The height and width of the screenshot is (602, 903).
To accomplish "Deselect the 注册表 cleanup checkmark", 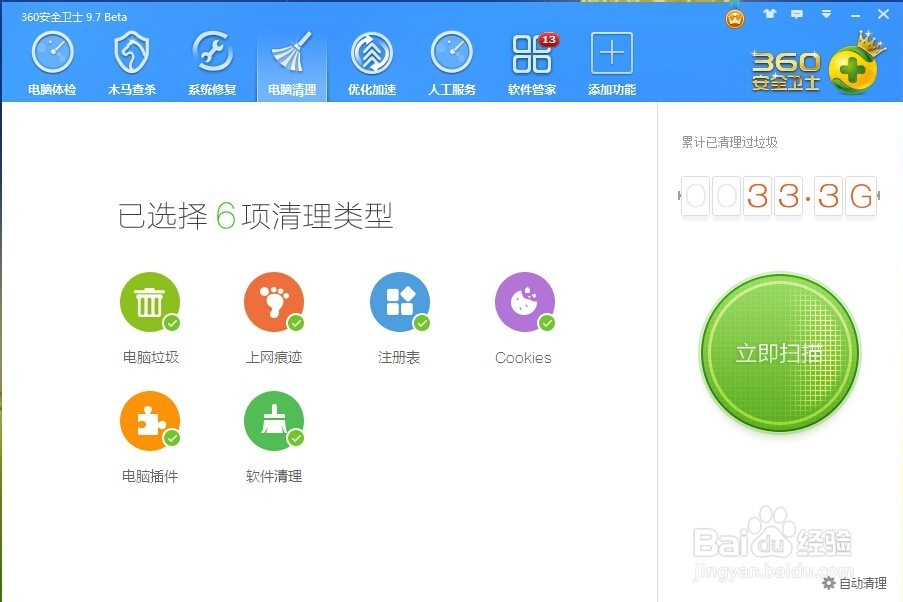I will 421,325.
